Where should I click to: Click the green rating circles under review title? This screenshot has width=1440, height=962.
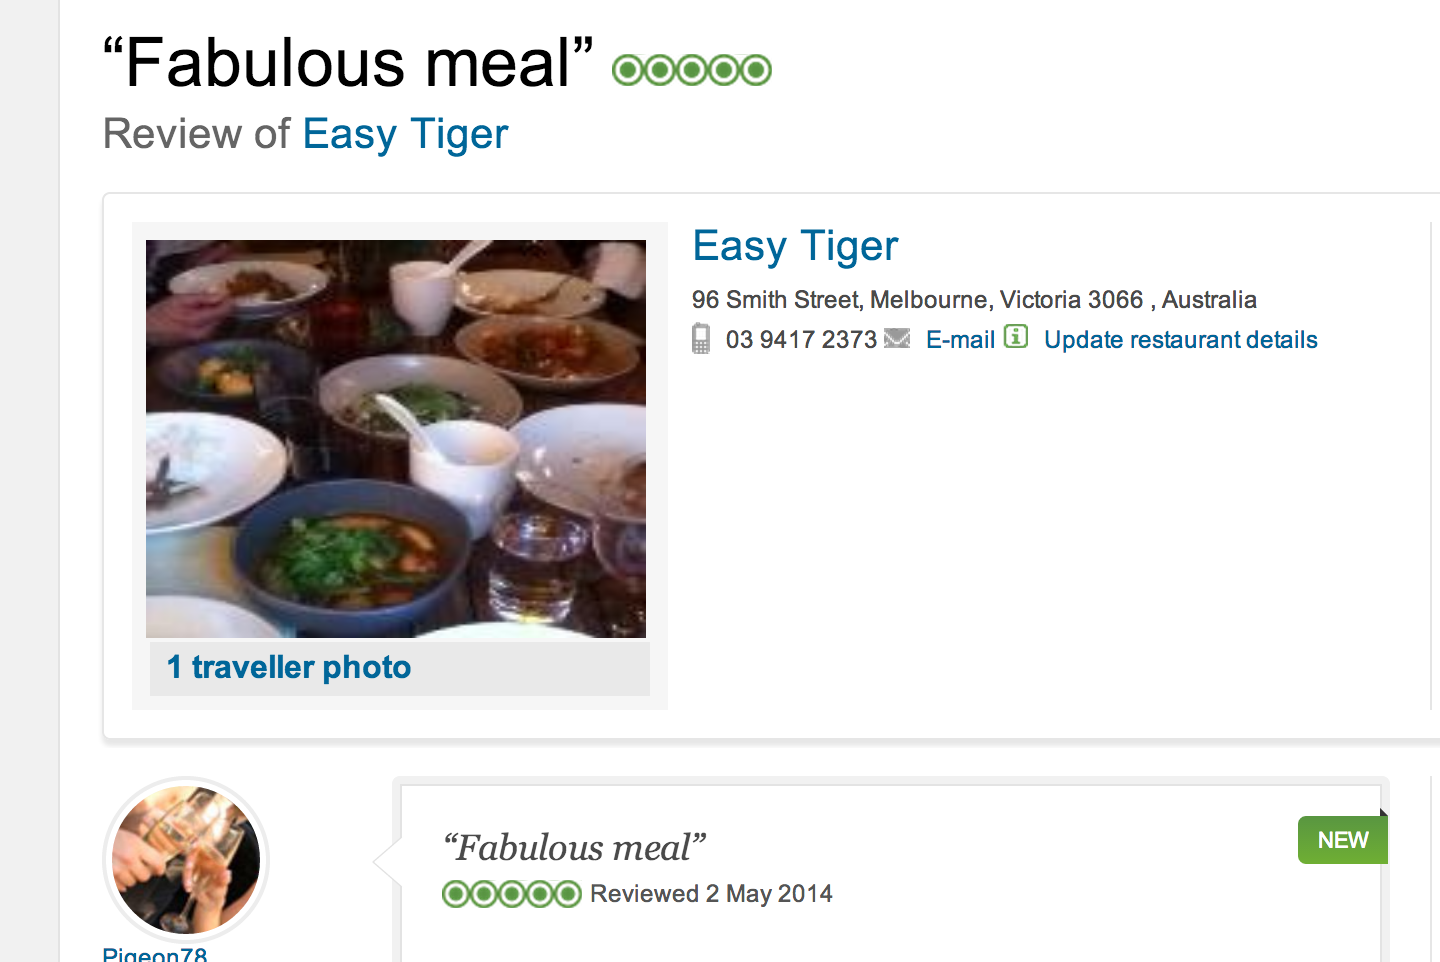click(x=511, y=894)
